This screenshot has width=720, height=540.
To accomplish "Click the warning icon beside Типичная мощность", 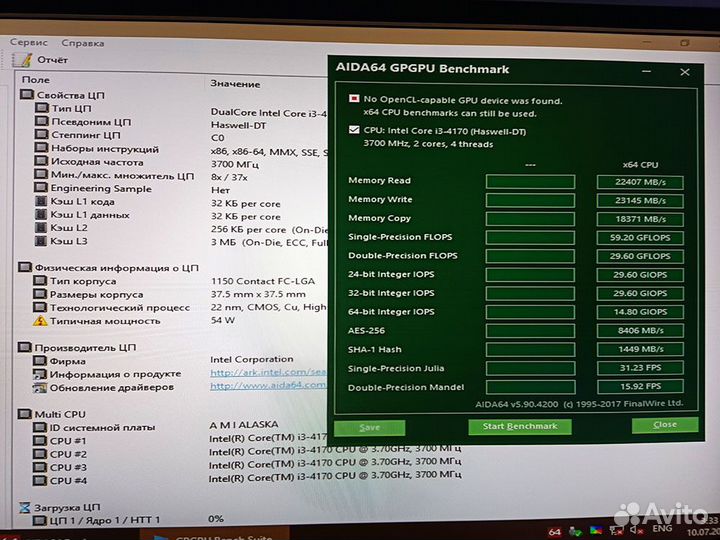I will pyautogui.click(x=40, y=321).
